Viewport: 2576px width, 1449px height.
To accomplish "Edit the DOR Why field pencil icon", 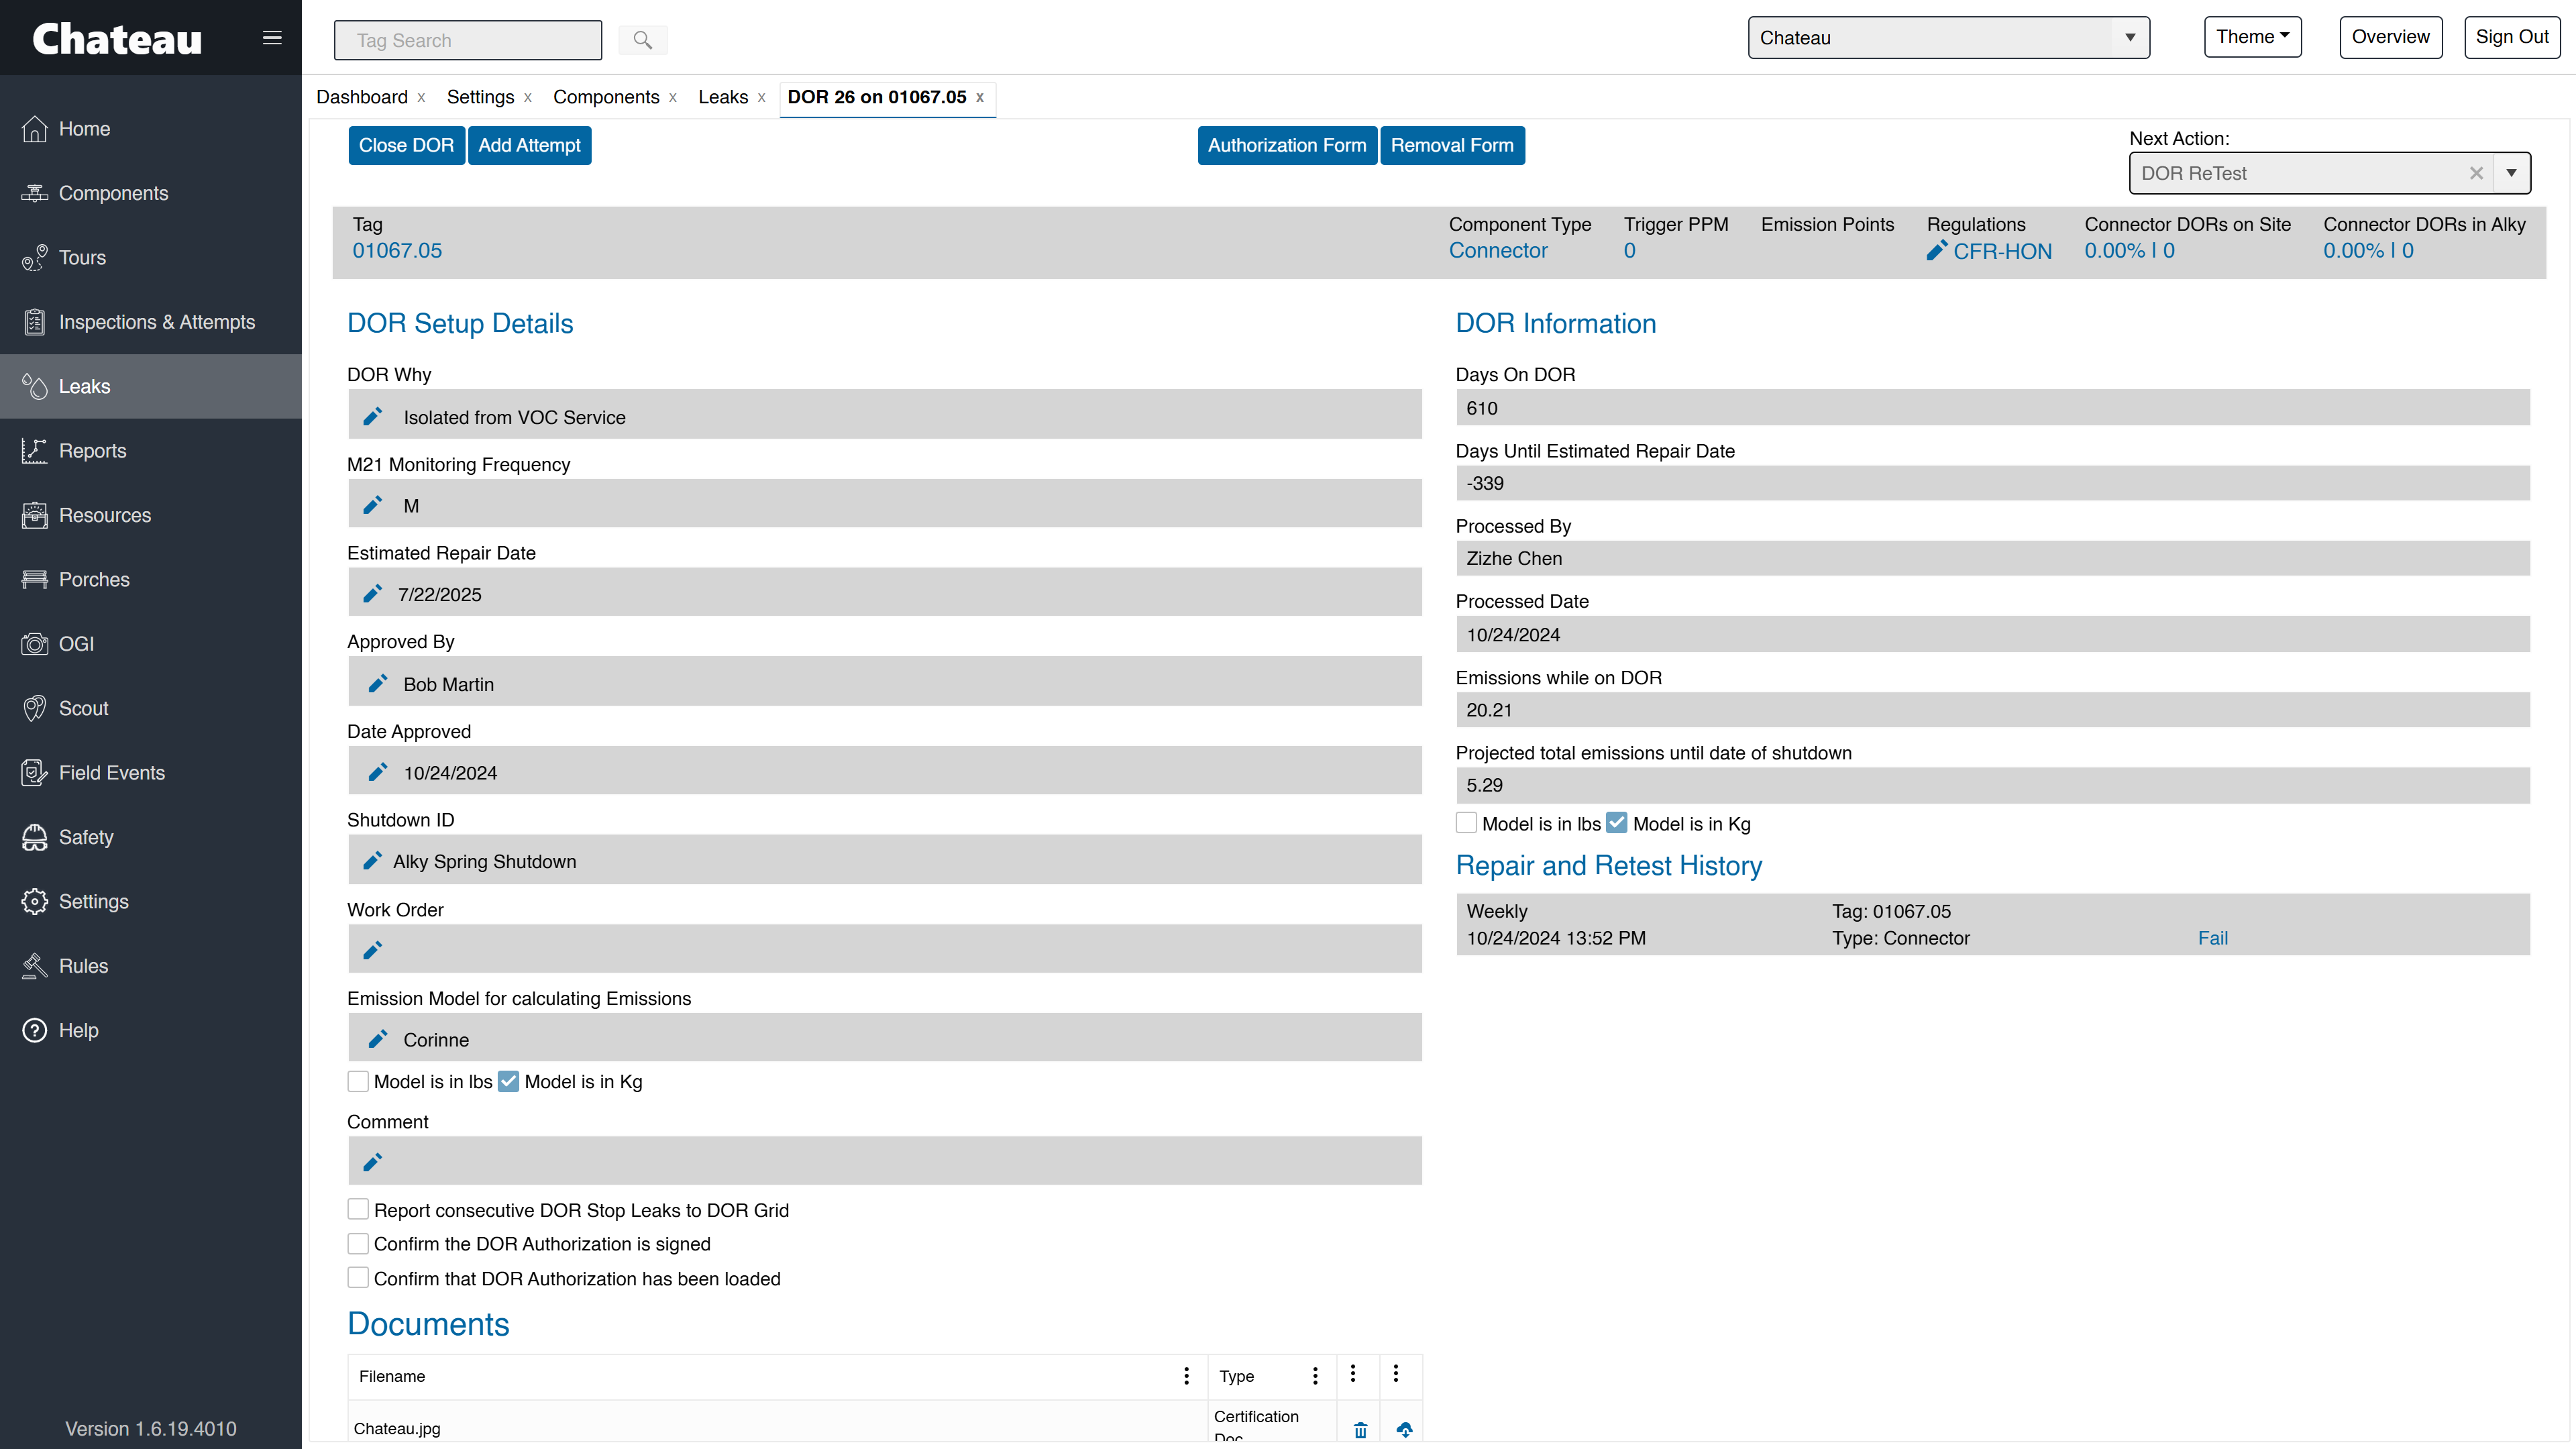I will tap(372, 416).
